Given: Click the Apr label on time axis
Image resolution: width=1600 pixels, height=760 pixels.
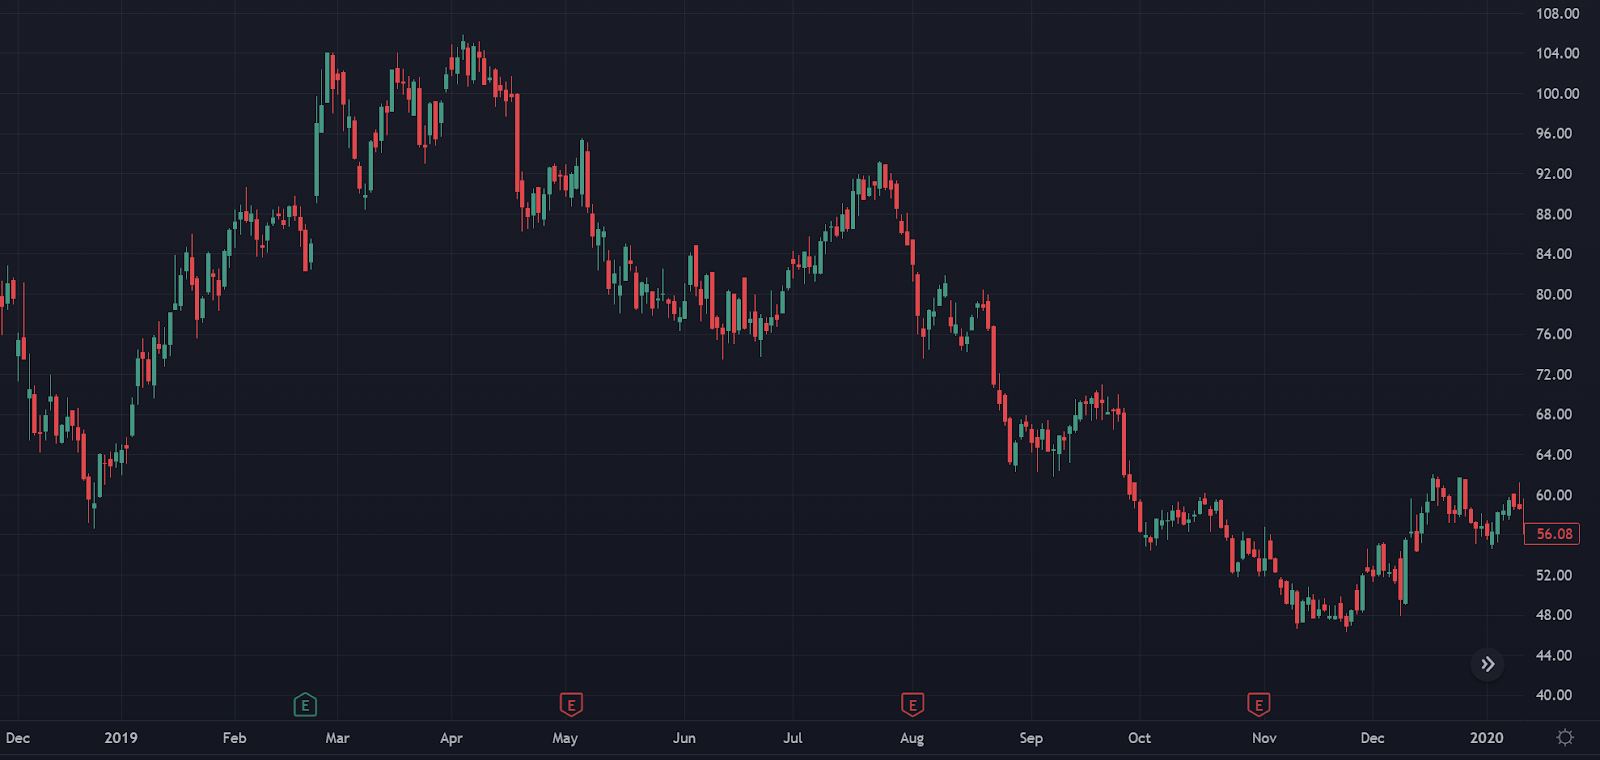Looking at the screenshot, I should click(x=451, y=738).
